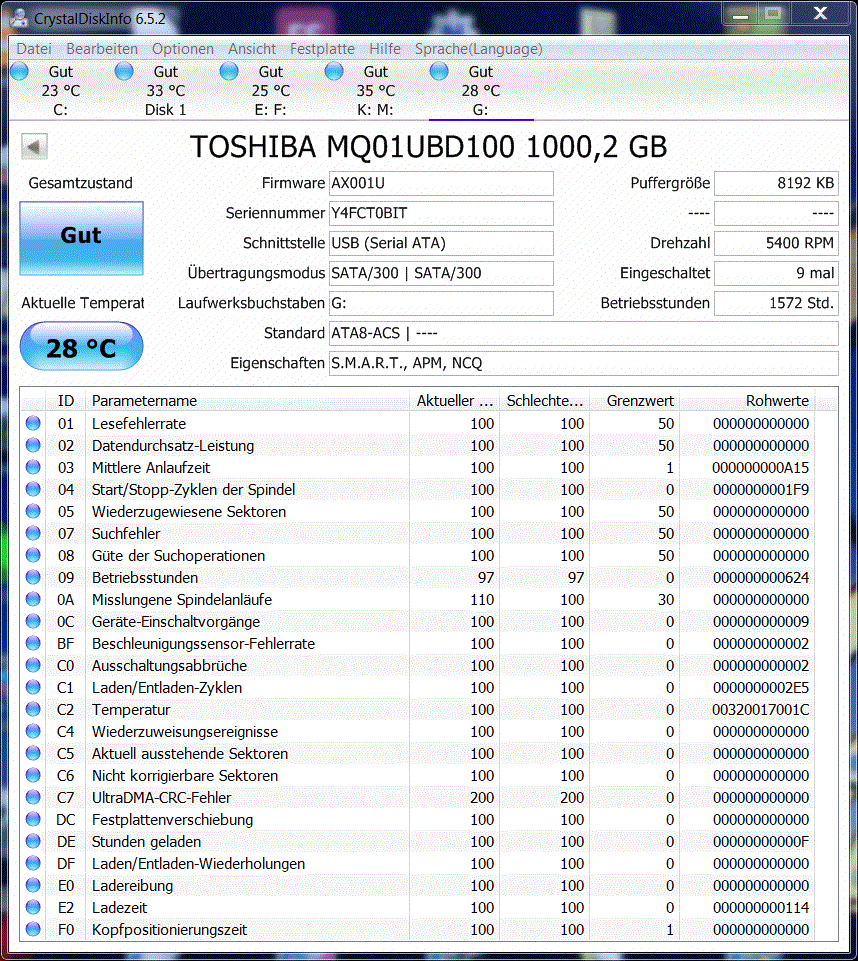
Task: Click the raw value 000000000A15
Action: click(x=761, y=468)
